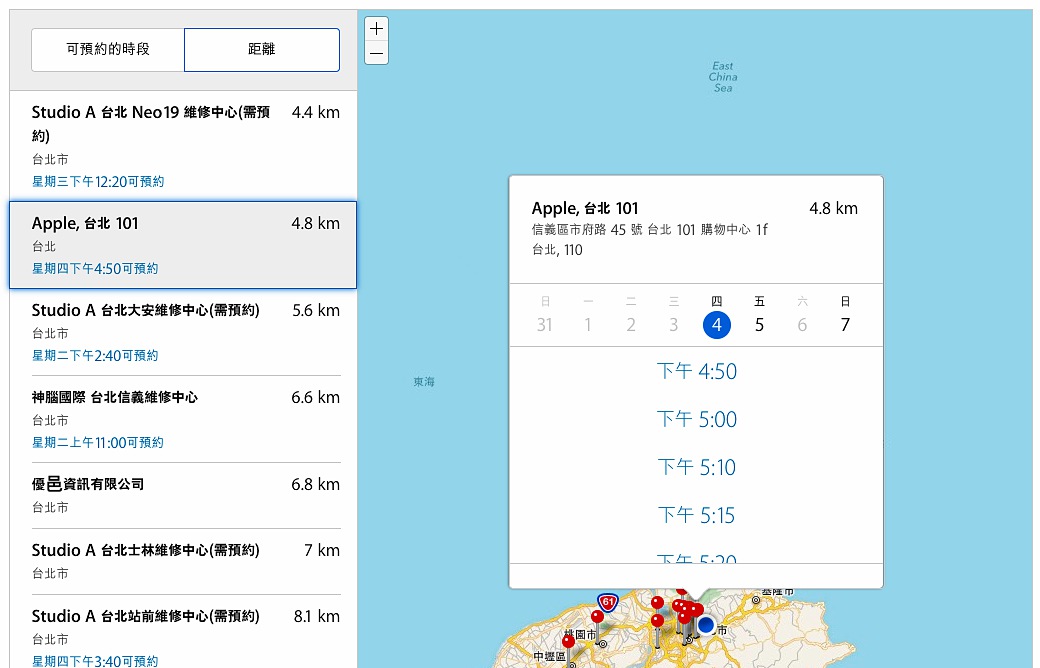Select Studio A 台北 Neo19 維修中心 listing

[x=183, y=146]
